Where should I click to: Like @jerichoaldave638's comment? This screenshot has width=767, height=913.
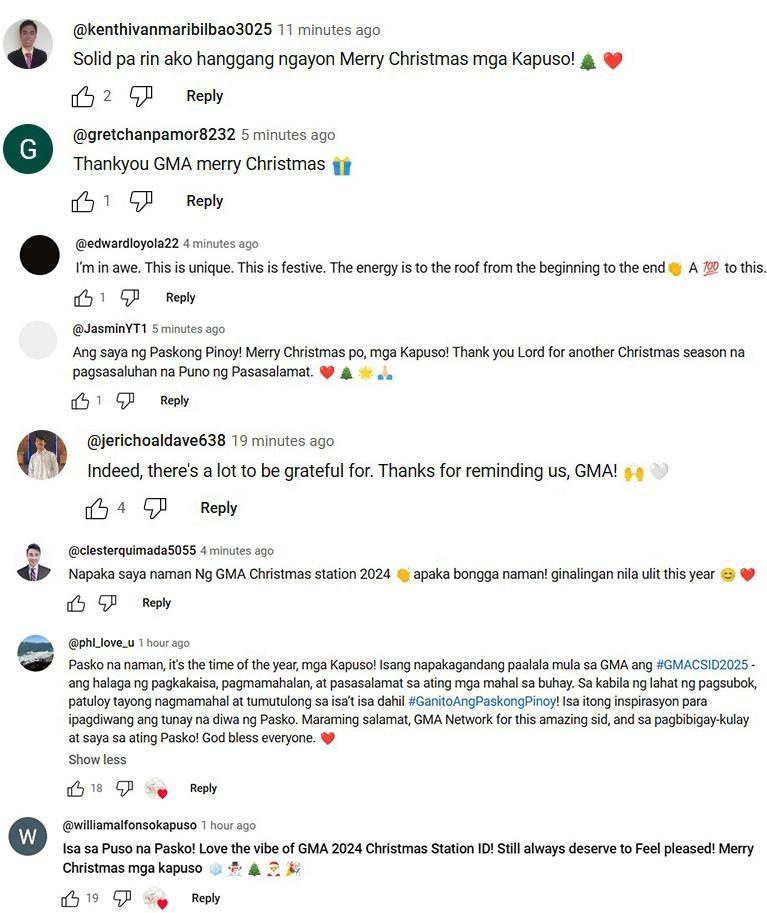(98, 507)
